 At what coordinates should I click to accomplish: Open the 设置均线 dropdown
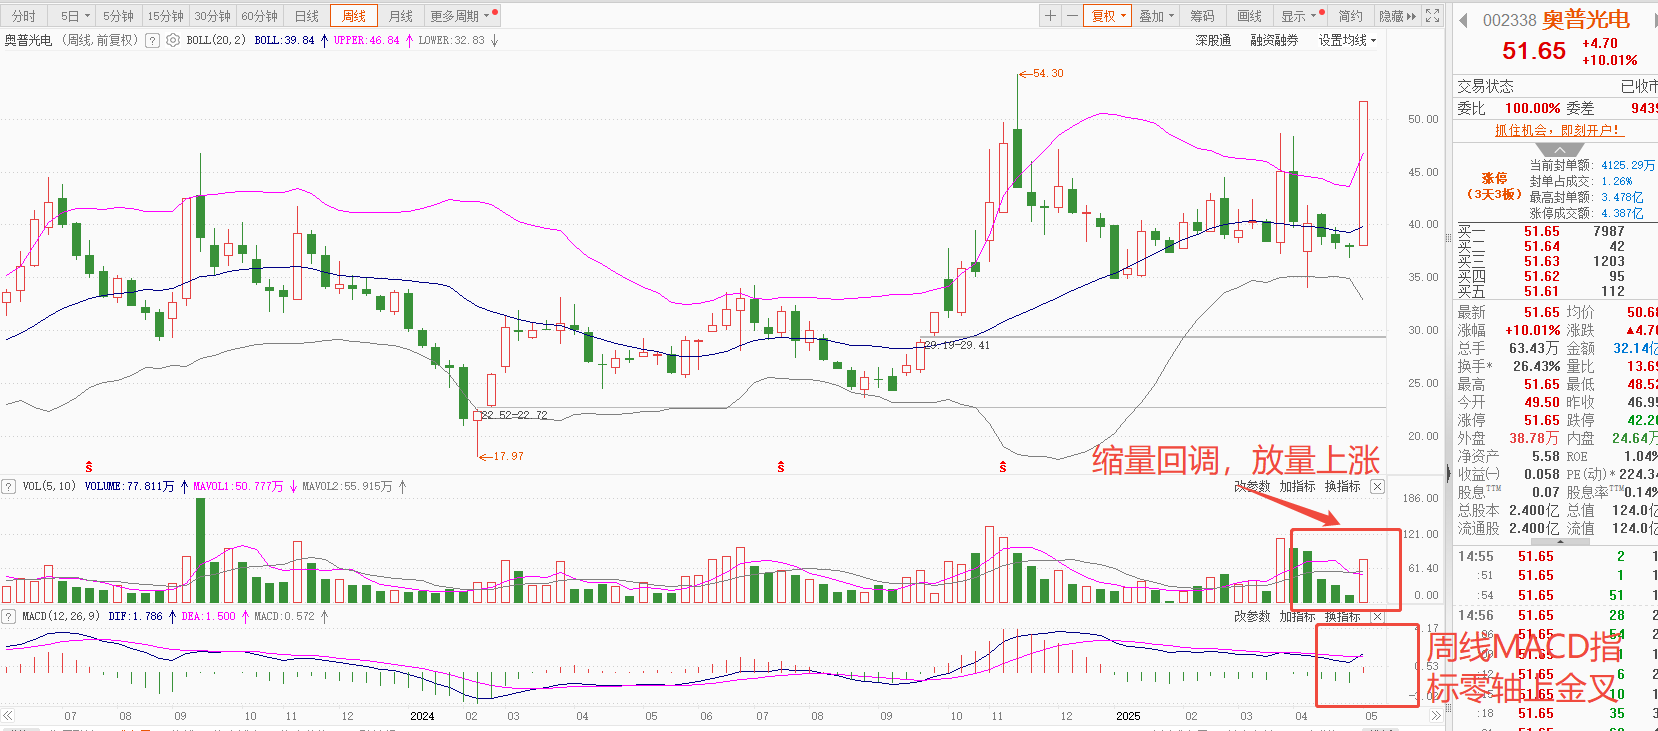tap(1347, 40)
